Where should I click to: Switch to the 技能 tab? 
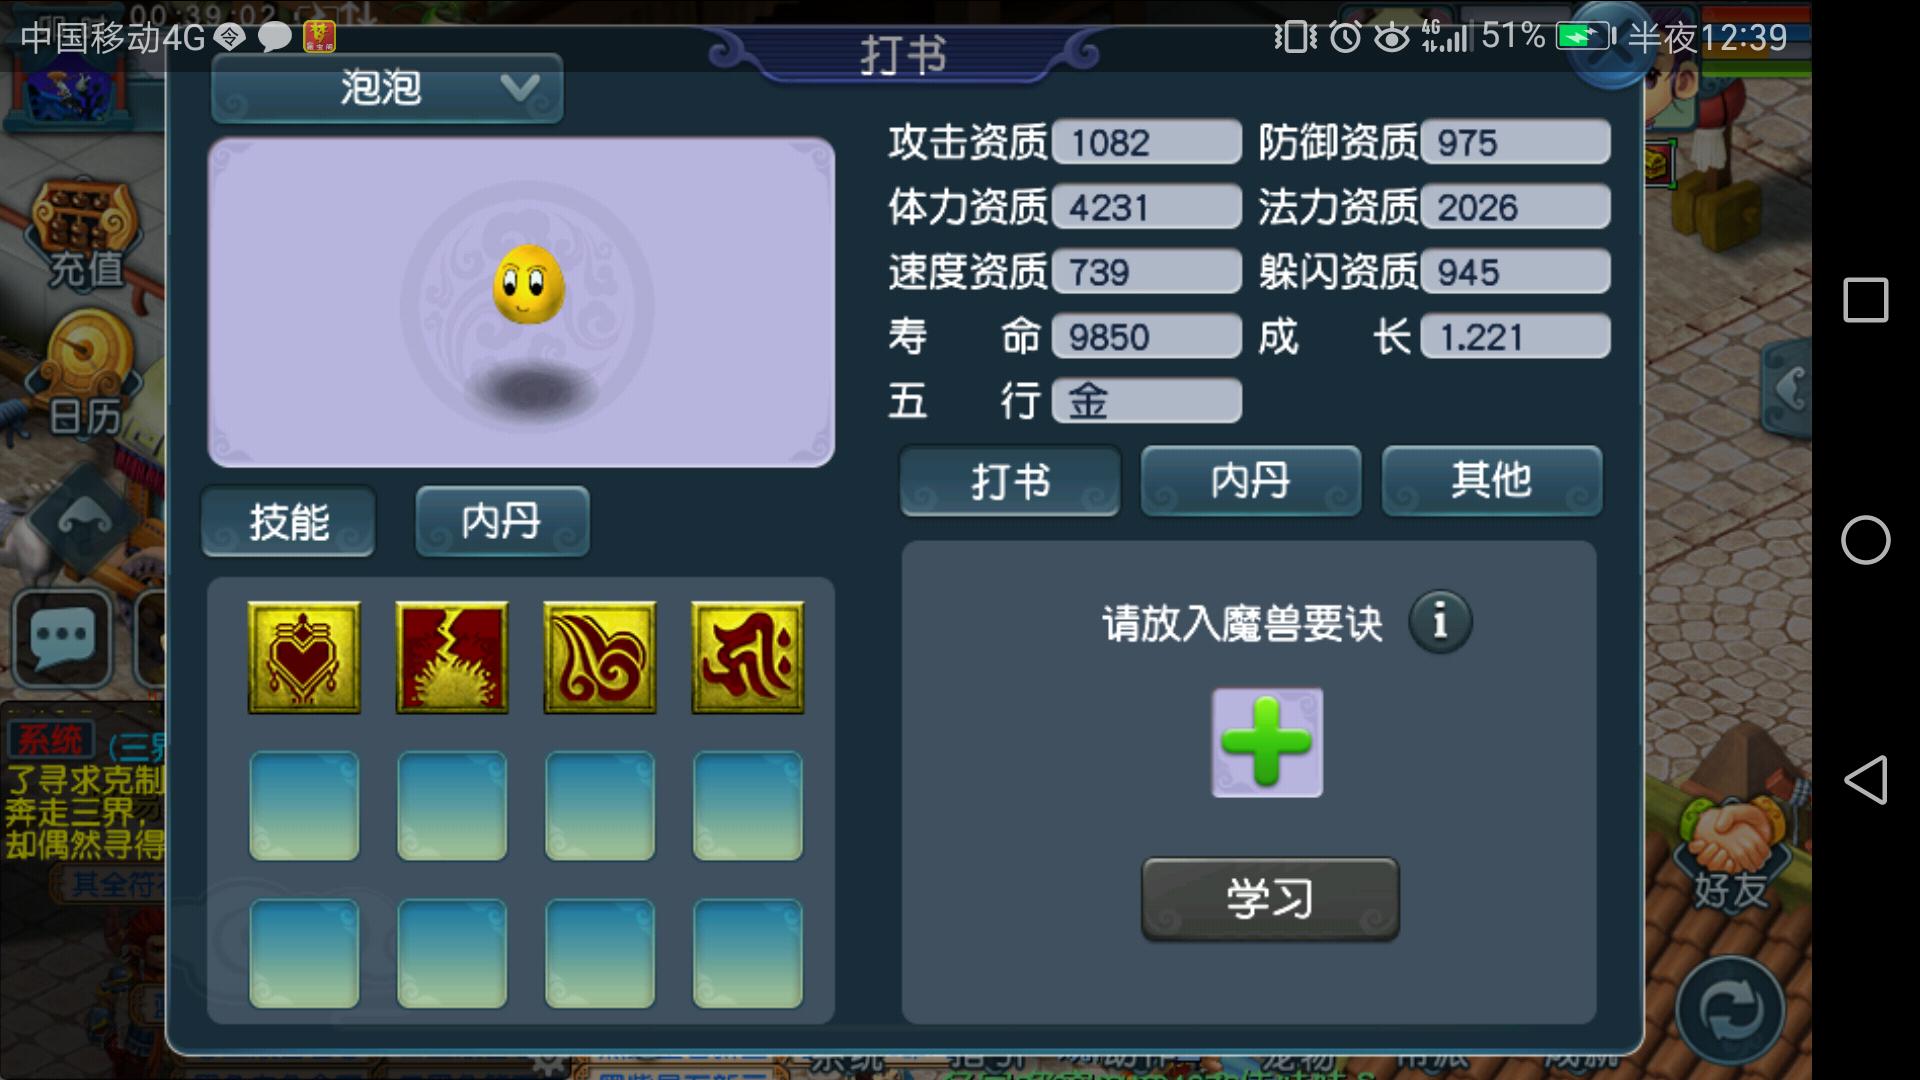289,521
